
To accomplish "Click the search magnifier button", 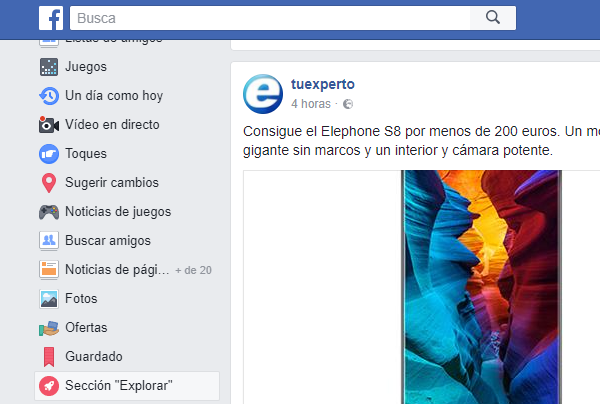I will tap(493, 18).
